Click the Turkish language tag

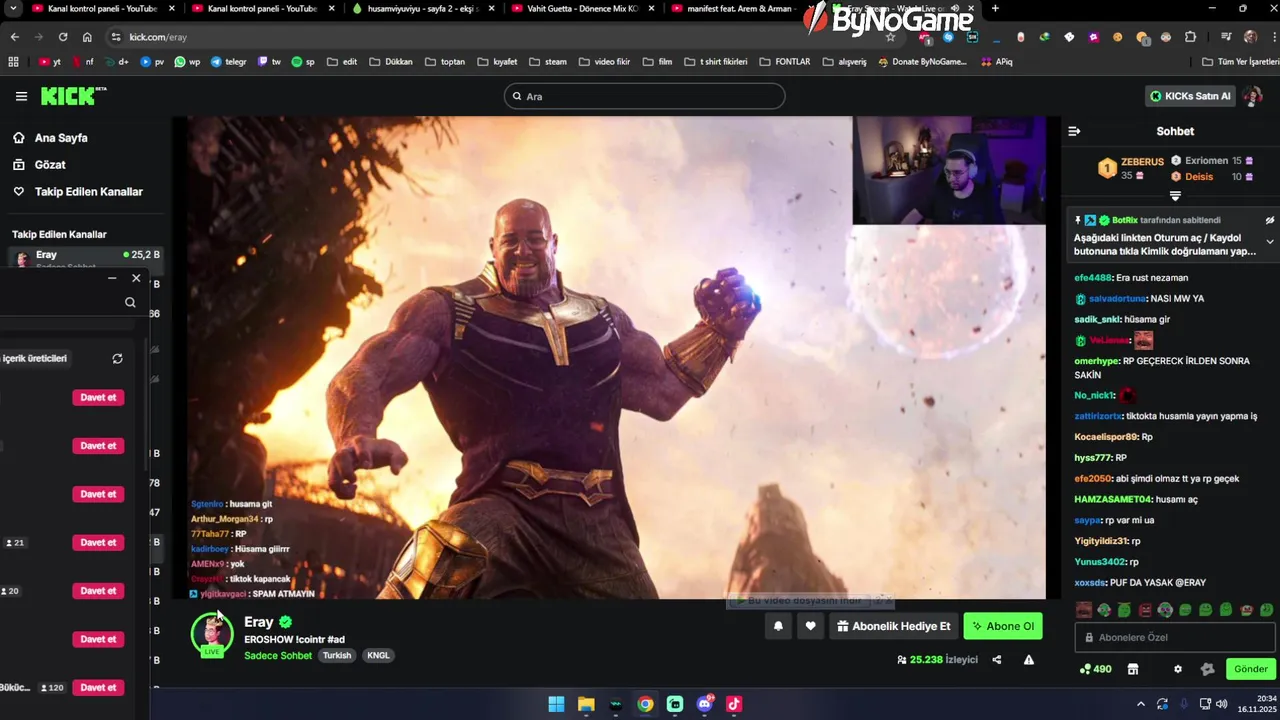tap(337, 656)
